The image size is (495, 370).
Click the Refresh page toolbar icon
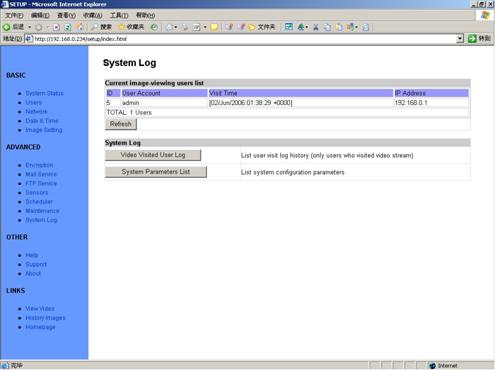pyautogui.click(x=68, y=27)
